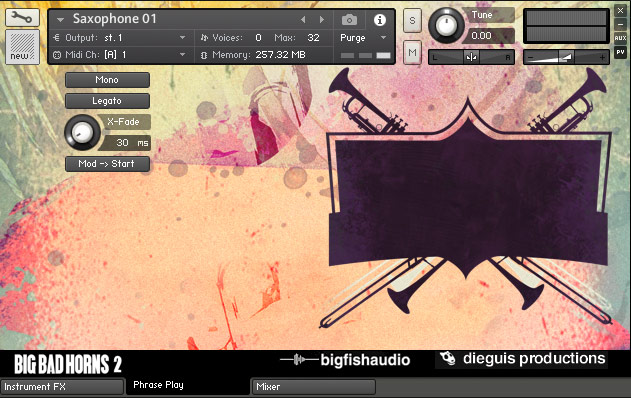Collapse instrument header arrow beside Saxophone 01
This screenshot has width=631, height=398.
coord(60,19)
